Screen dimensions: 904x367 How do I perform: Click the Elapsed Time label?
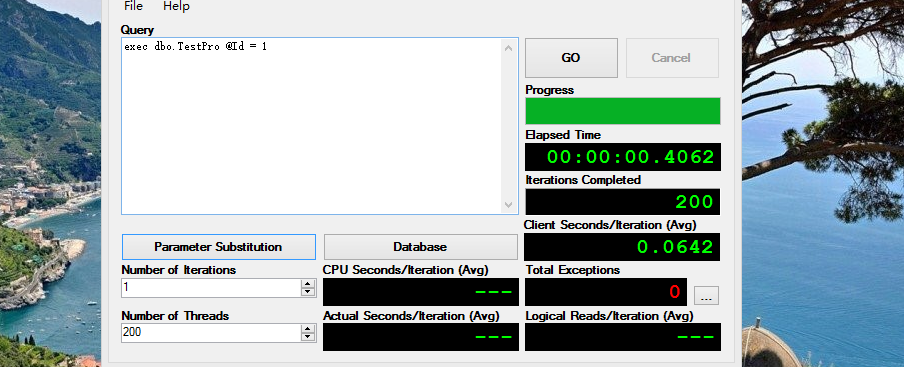pos(563,135)
